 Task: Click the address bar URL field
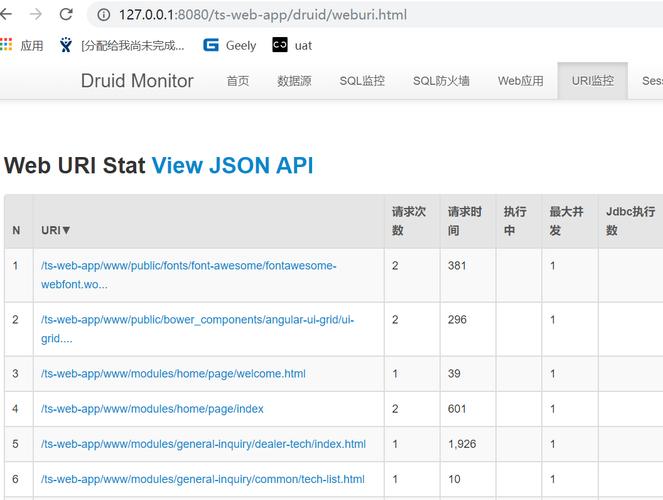pyautogui.click(x=262, y=15)
